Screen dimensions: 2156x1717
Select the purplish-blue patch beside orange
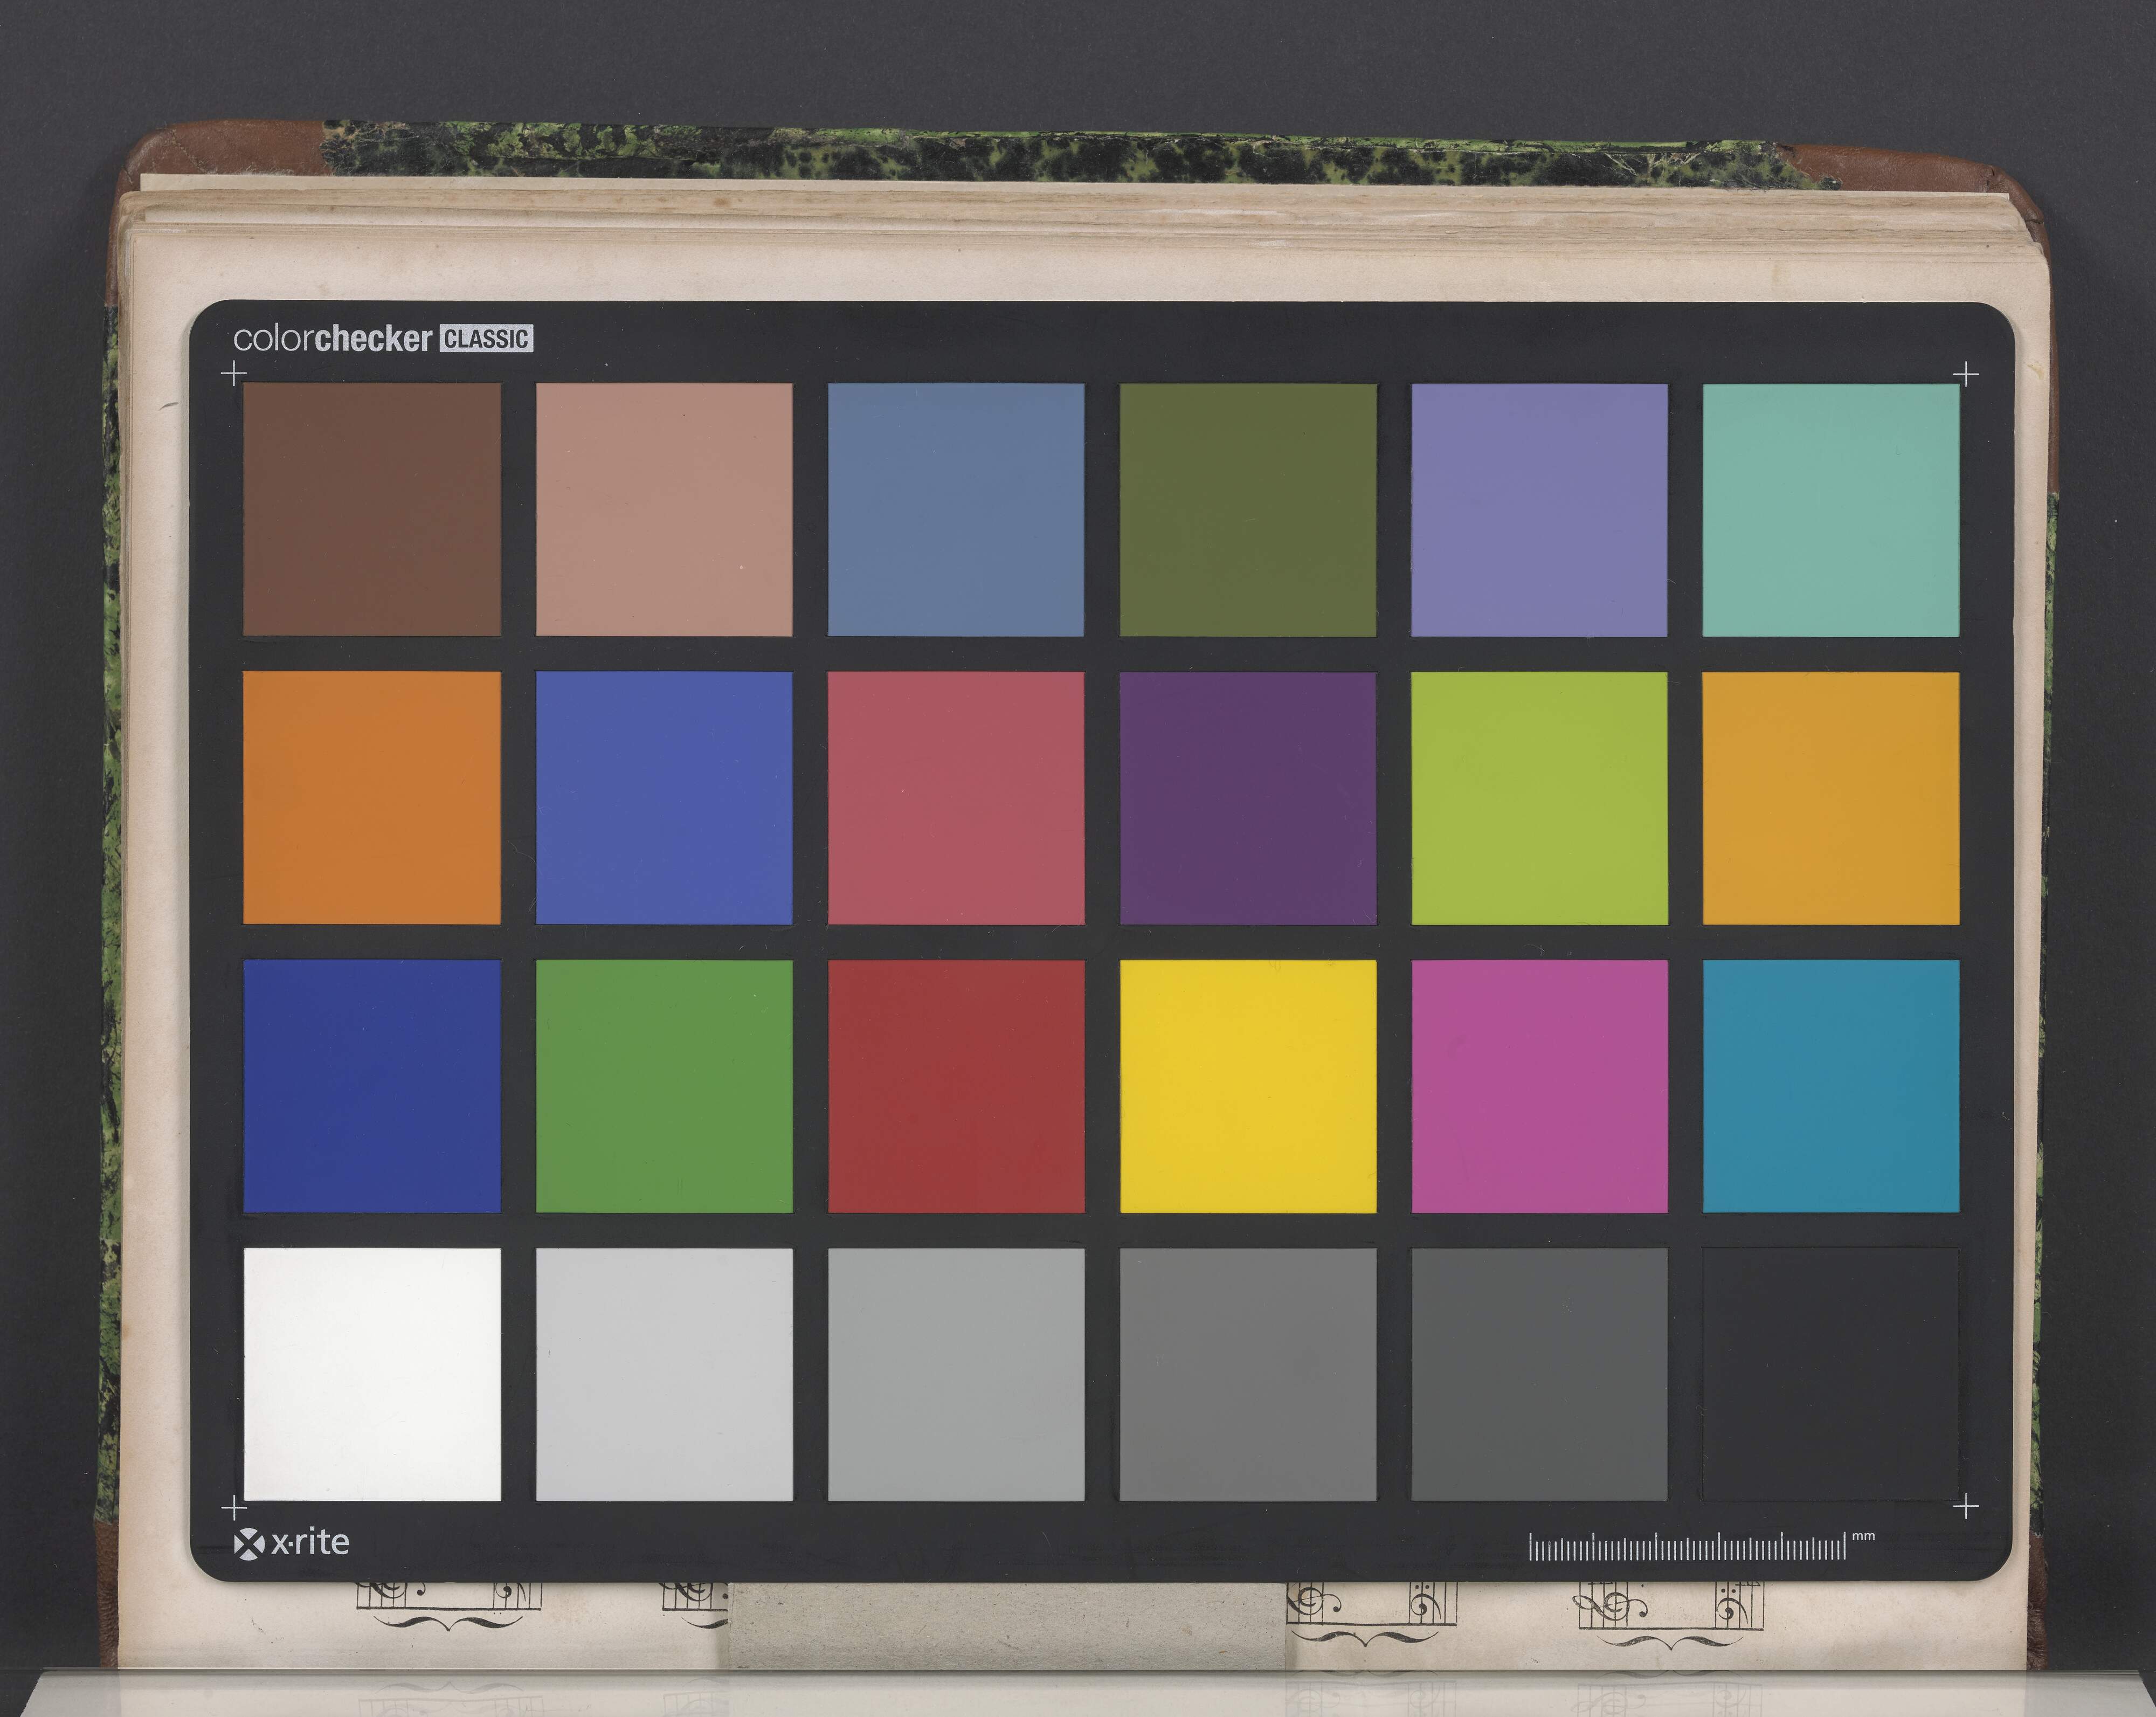(x=664, y=798)
